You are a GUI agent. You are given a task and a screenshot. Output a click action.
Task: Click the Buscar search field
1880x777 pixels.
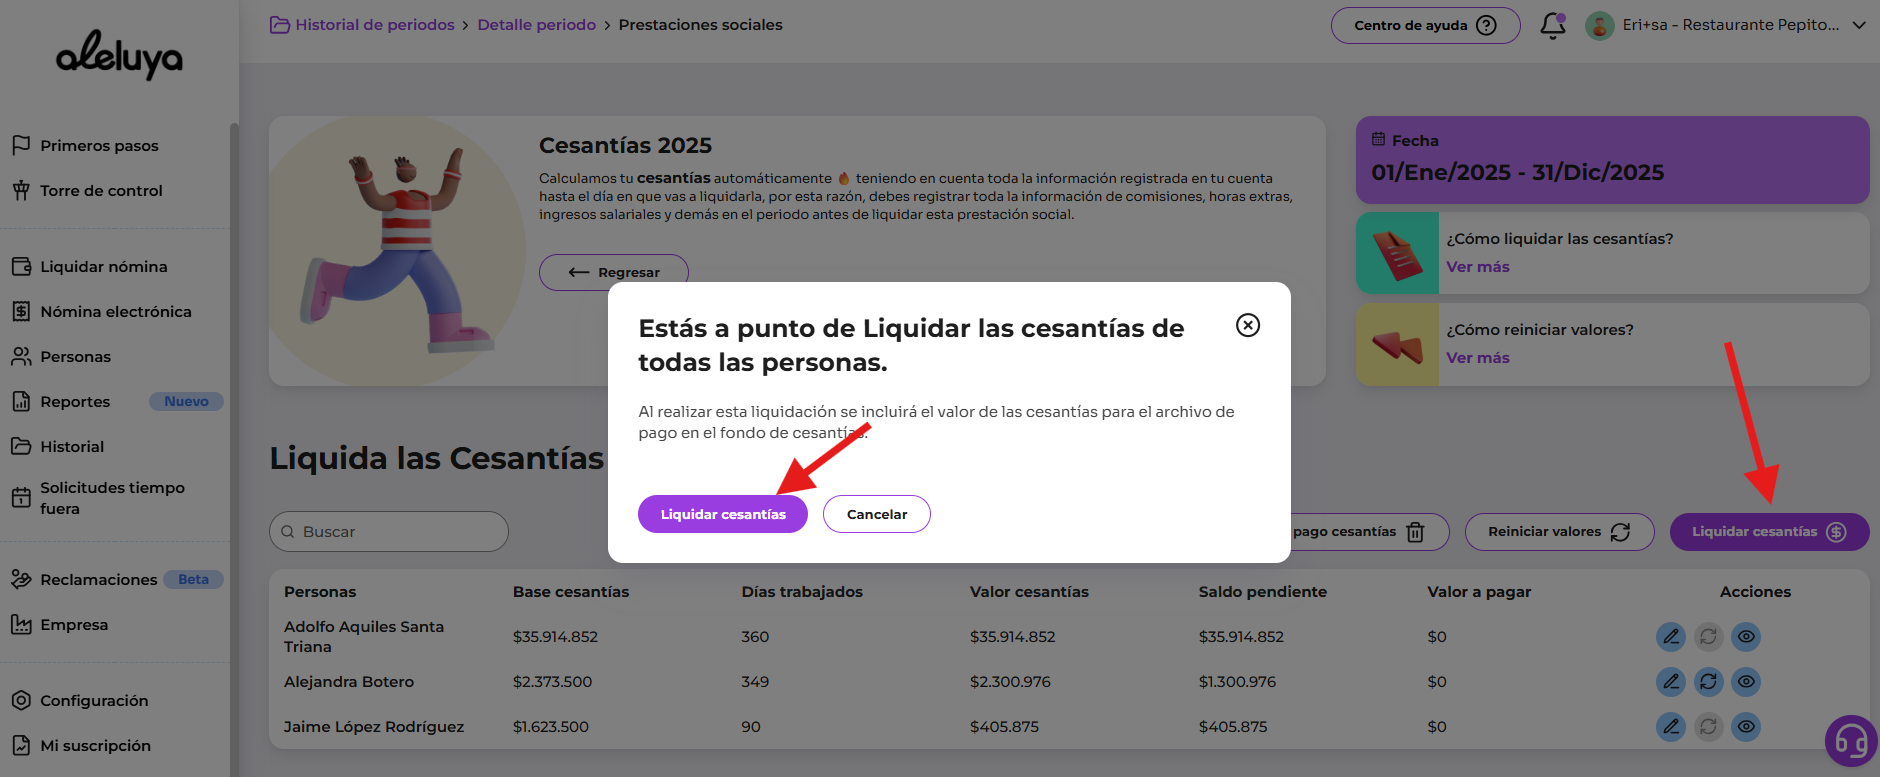(x=389, y=532)
